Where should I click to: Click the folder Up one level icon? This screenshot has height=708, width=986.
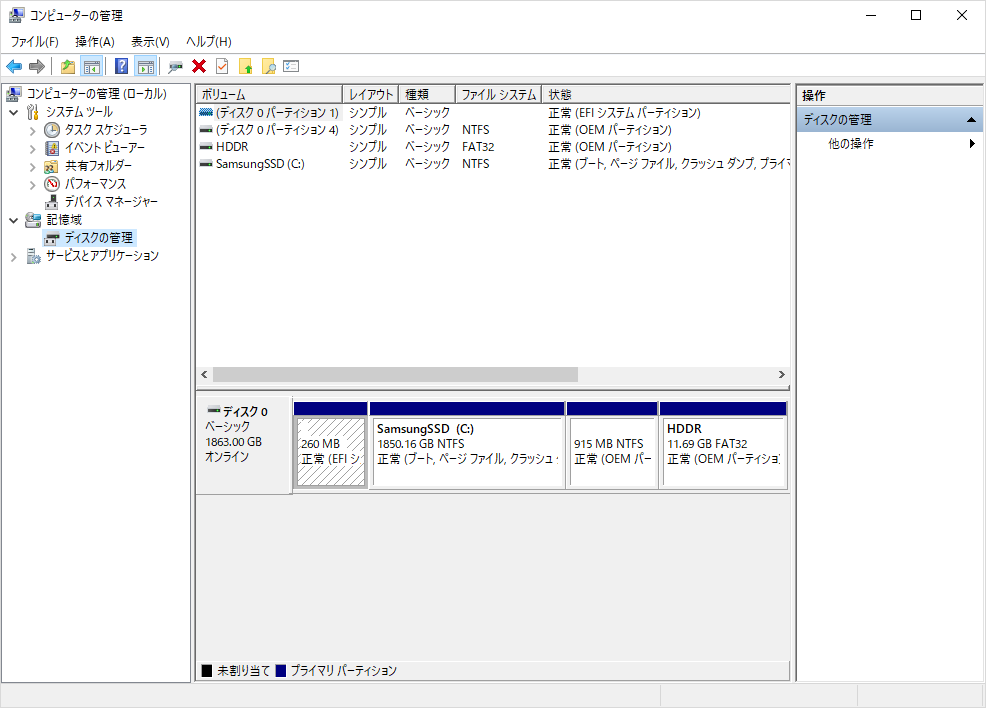tap(68, 66)
